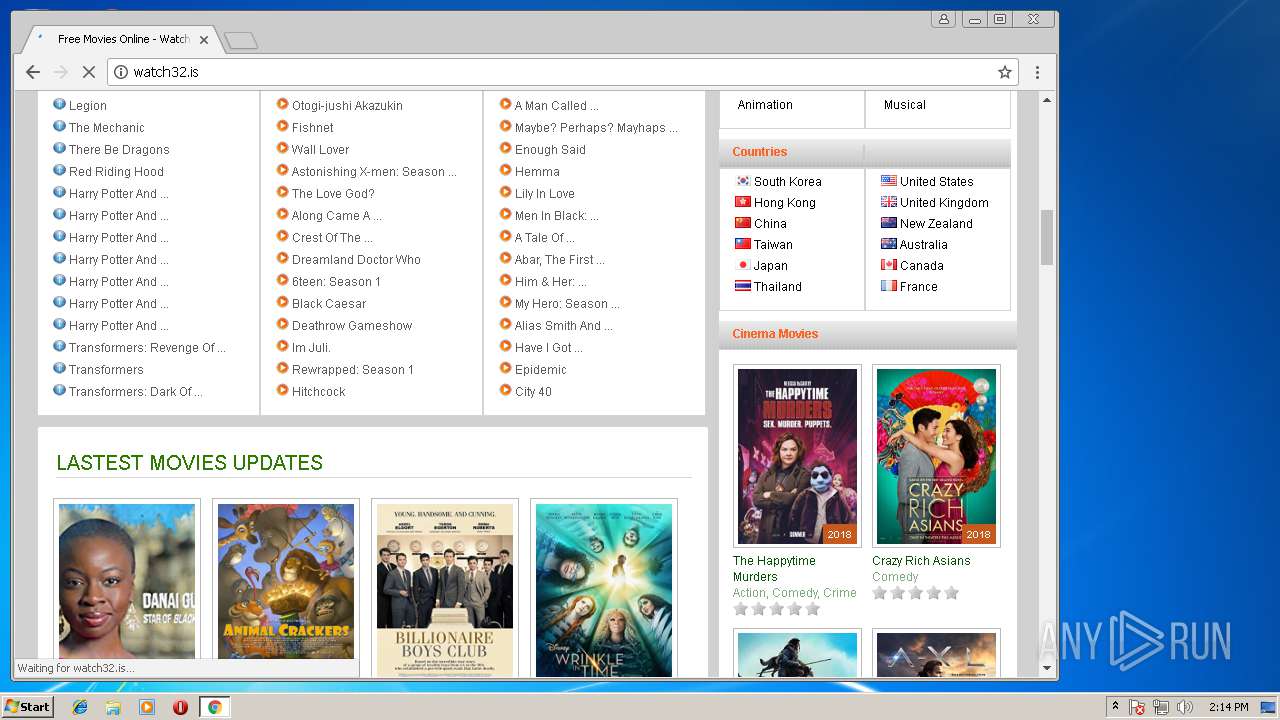Click the Hong Kong flag icon
Viewport: 1280px width, 720px height.
click(743, 202)
